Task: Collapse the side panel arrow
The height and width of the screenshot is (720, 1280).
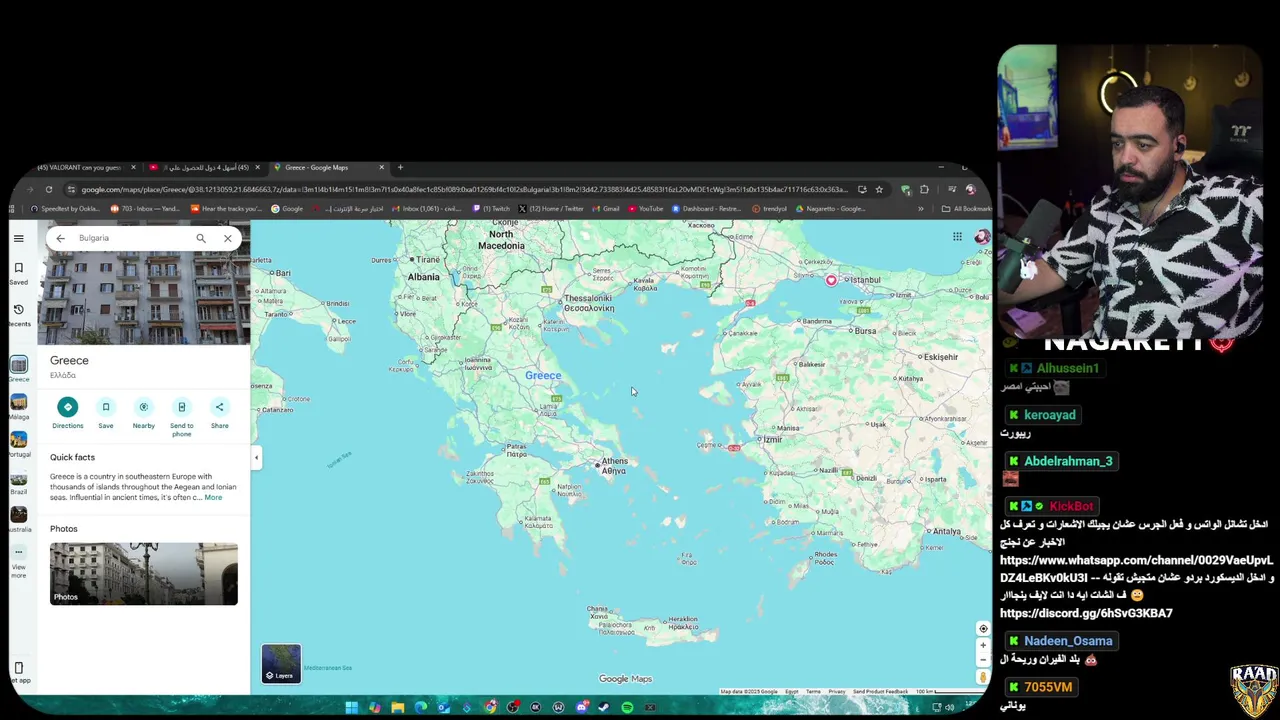Action: pyautogui.click(x=256, y=458)
